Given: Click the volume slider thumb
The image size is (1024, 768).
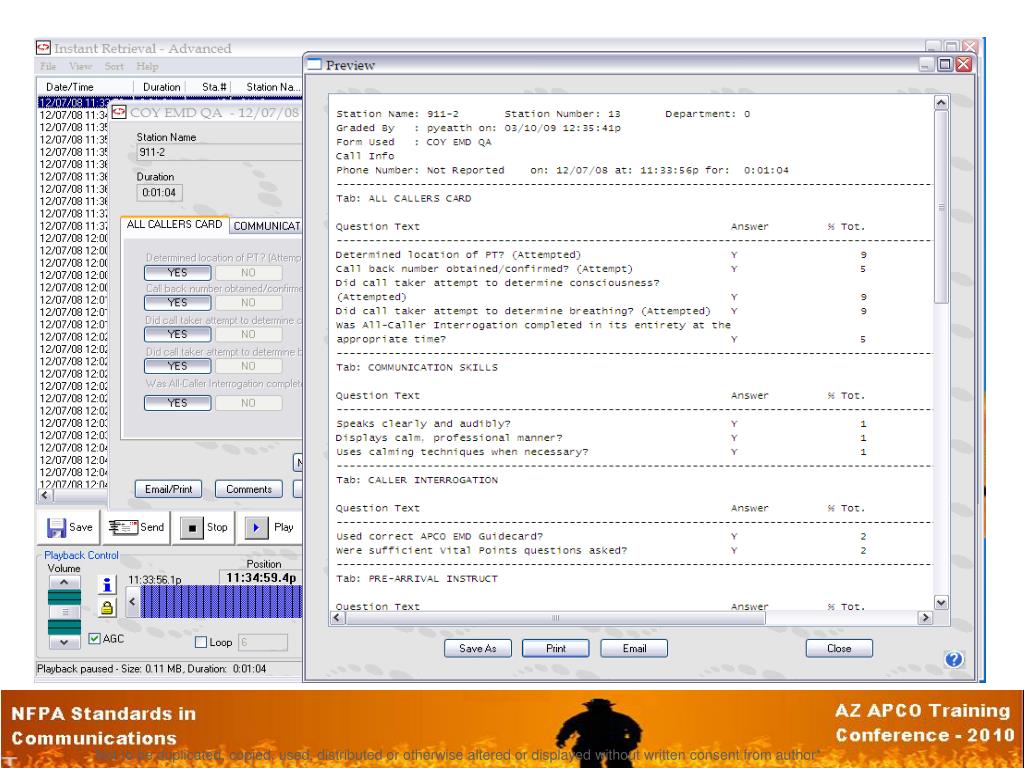Looking at the screenshot, I should click(64, 612).
